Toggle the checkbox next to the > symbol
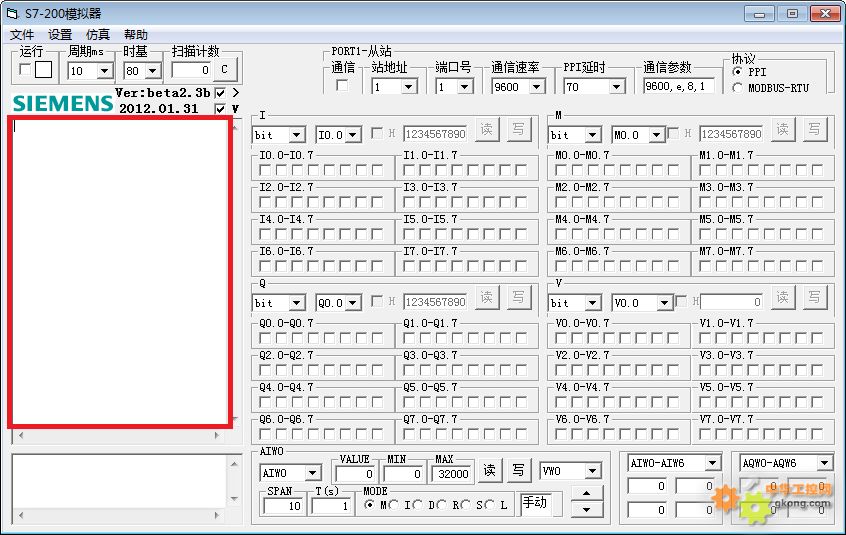This screenshot has width=846, height=535. [220, 93]
